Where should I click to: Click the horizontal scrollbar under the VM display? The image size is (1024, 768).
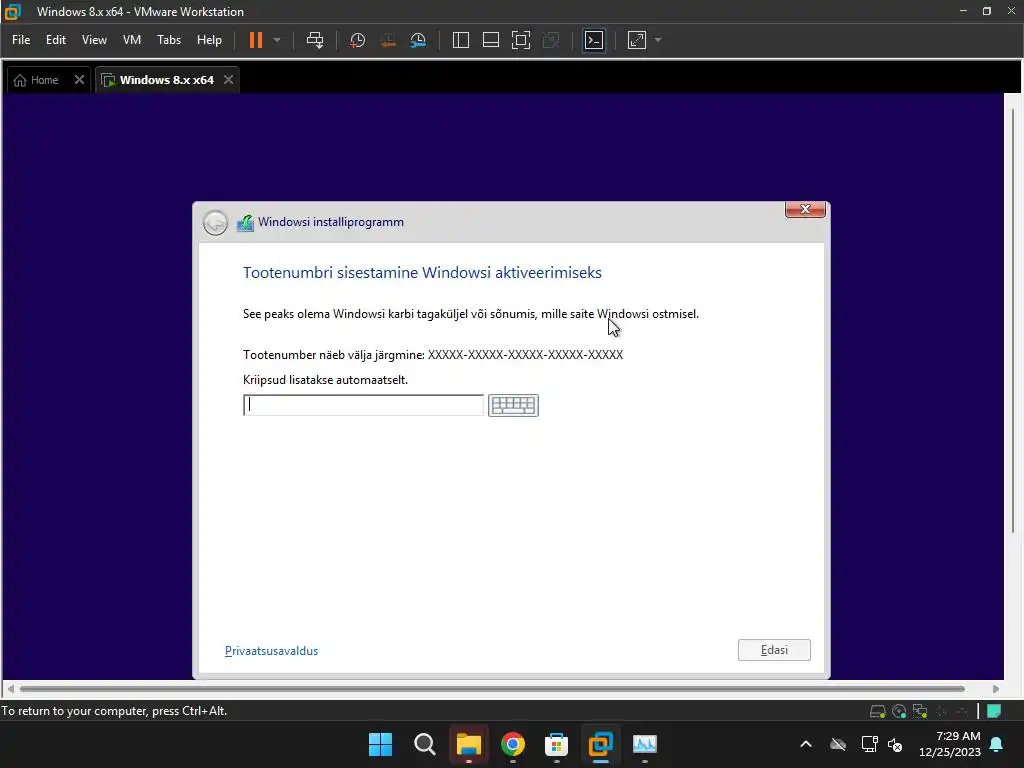492,689
